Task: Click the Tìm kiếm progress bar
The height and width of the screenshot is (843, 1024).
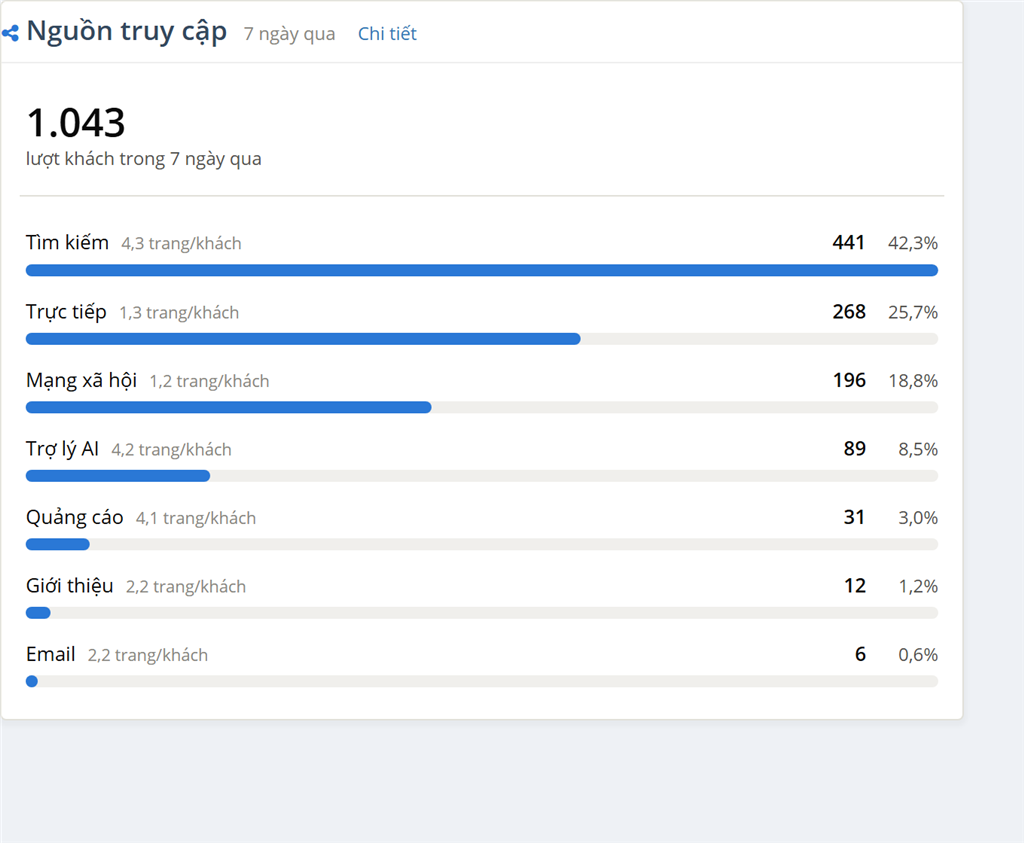Action: point(482,270)
